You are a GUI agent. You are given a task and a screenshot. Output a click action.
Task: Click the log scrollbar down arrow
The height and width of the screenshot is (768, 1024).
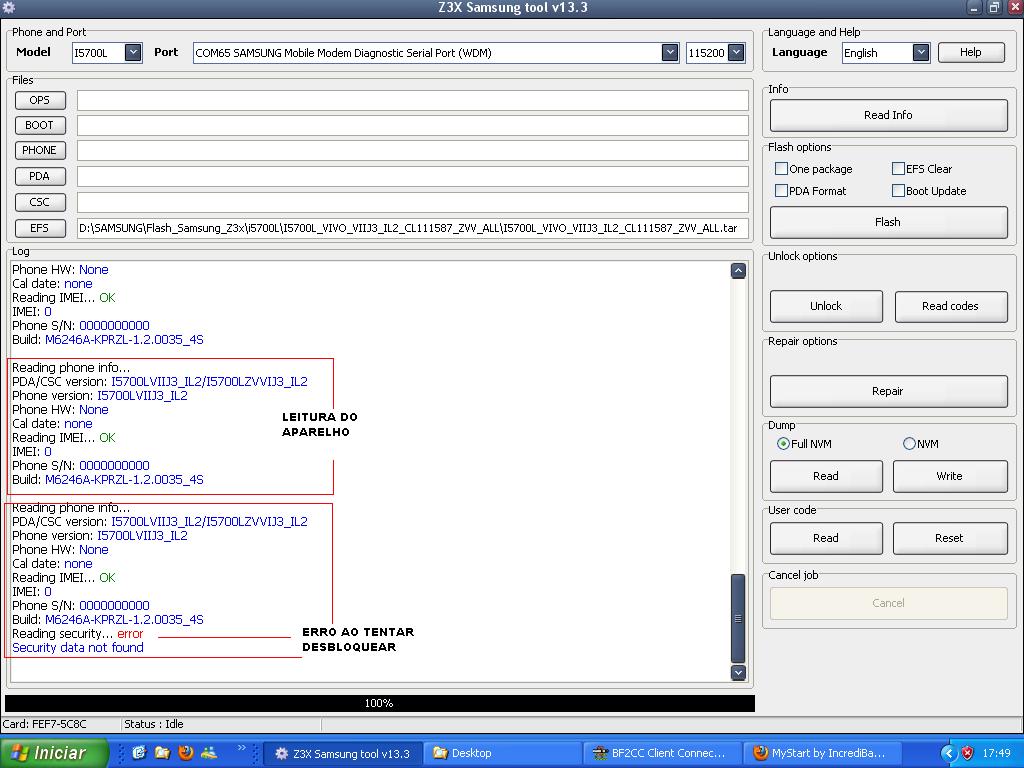pos(738,672)
